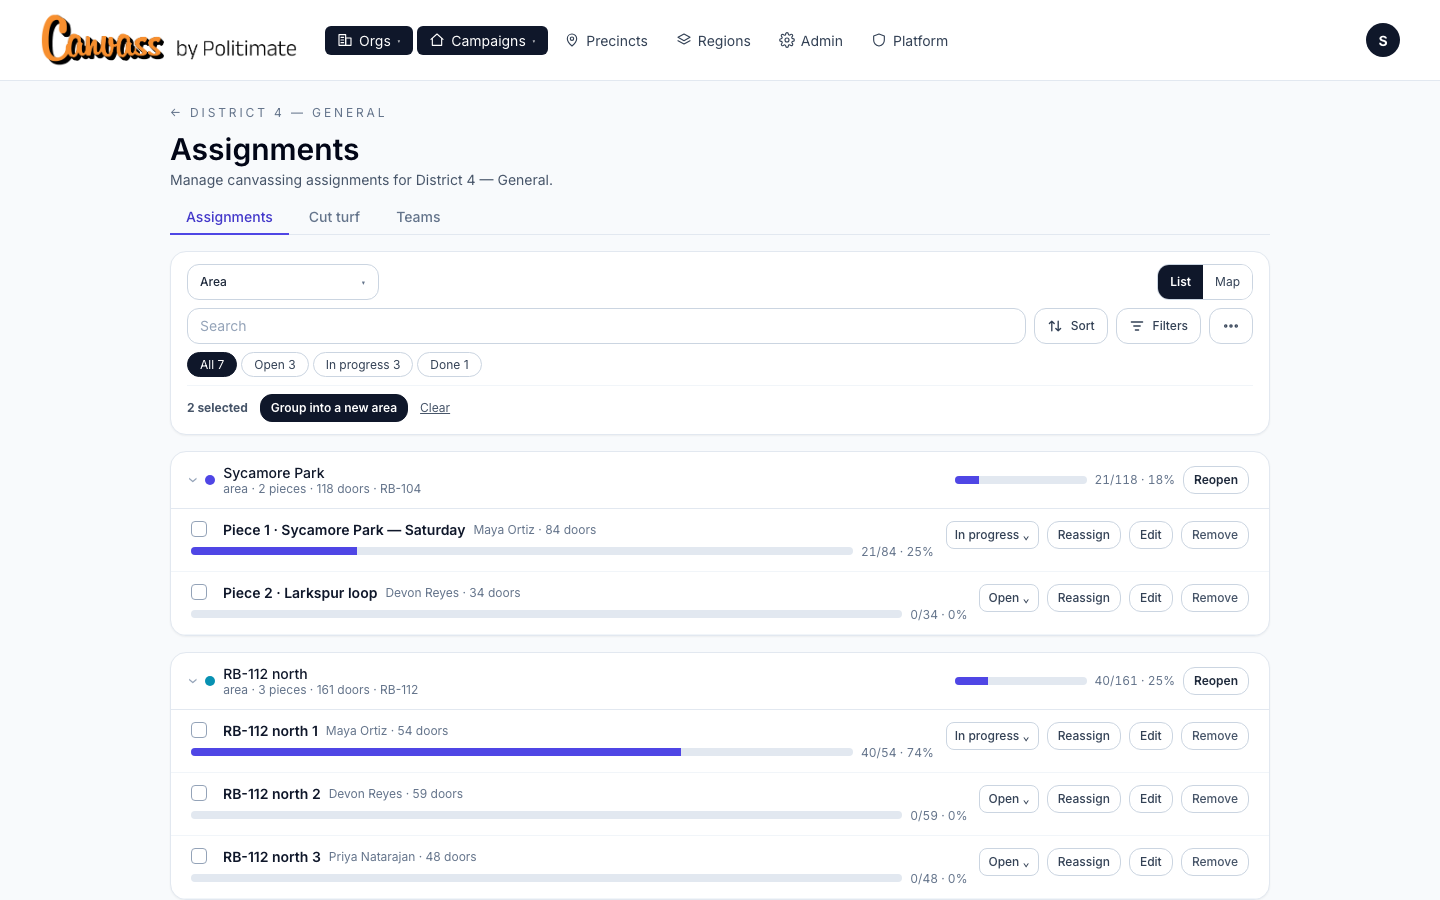1440x900 pixels.
Task: Switch to Map view
Action: coord(1227,282)
